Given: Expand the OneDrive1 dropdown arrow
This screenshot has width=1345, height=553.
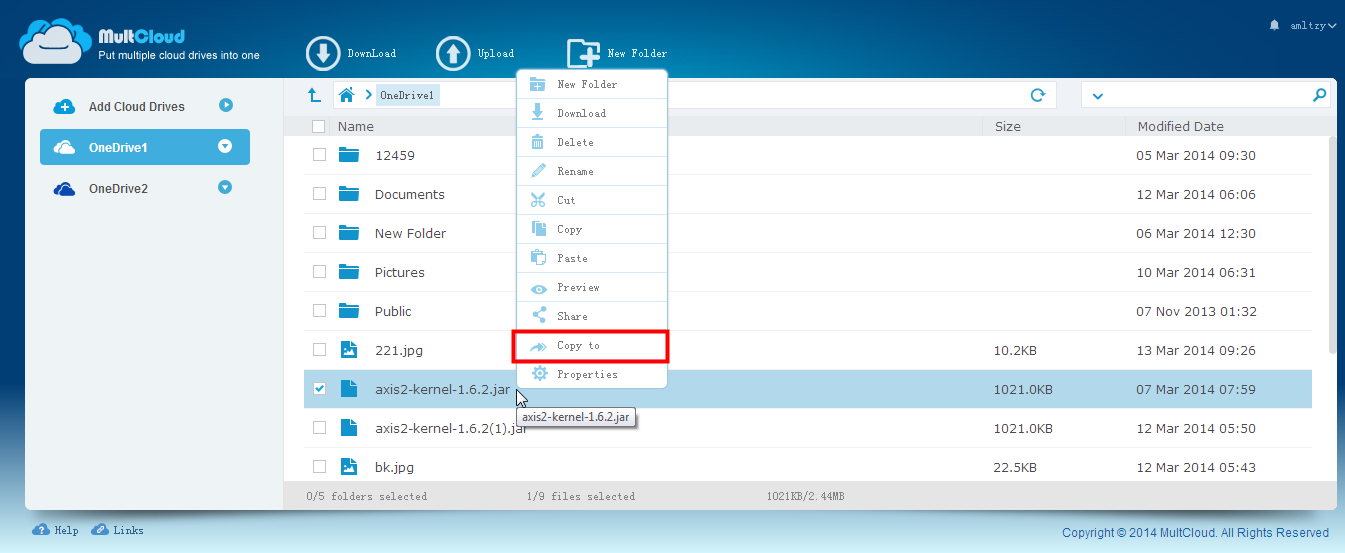Looking at the screenshot, I should (225, 146).
